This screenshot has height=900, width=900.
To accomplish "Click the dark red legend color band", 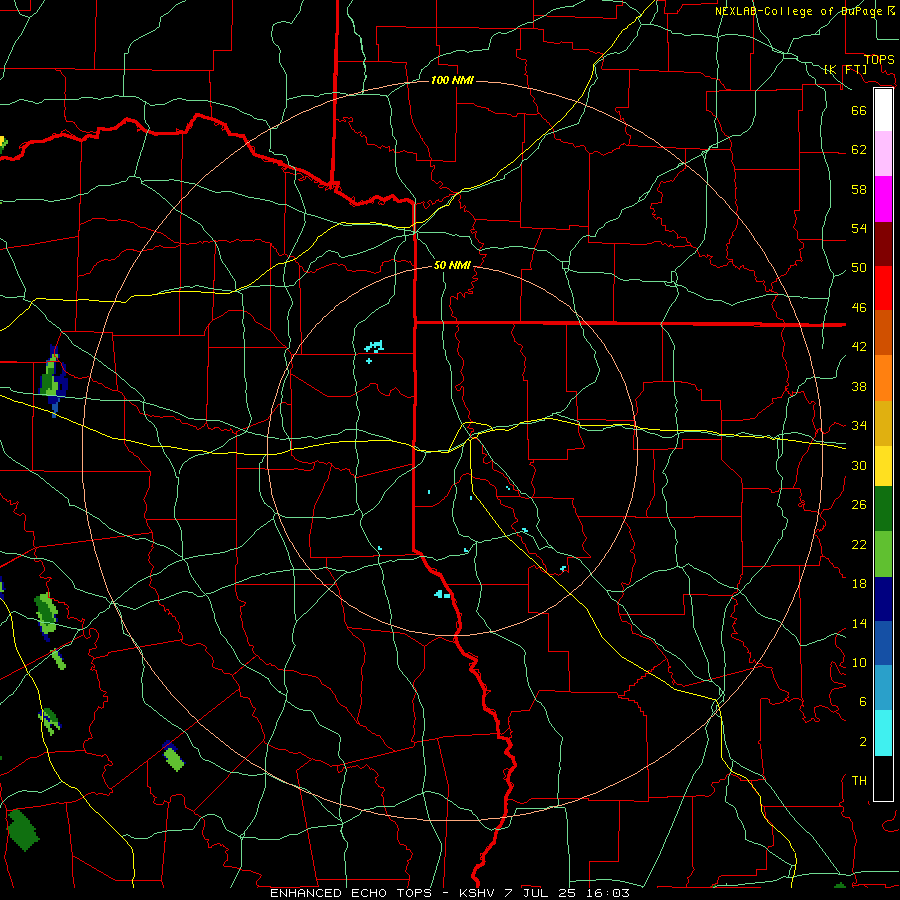I will tap(883, 243).
